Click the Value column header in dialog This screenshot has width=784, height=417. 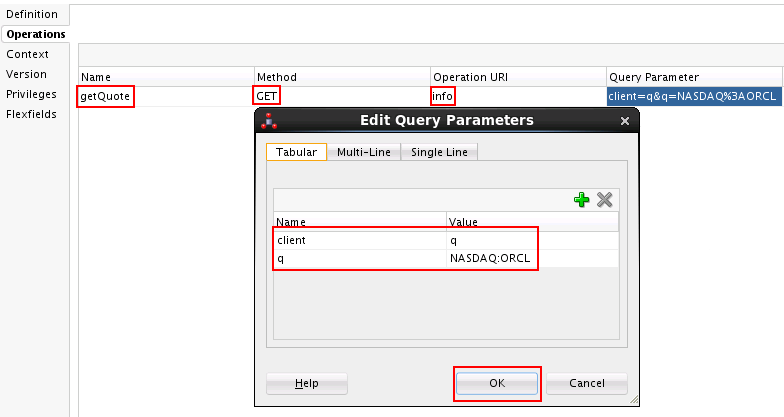(x=532, y=222)
